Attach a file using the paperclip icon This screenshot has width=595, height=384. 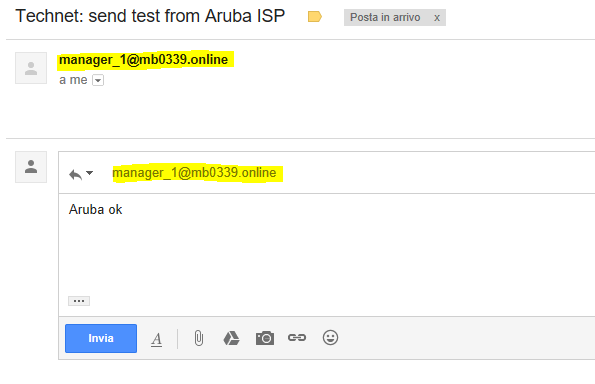199,338
